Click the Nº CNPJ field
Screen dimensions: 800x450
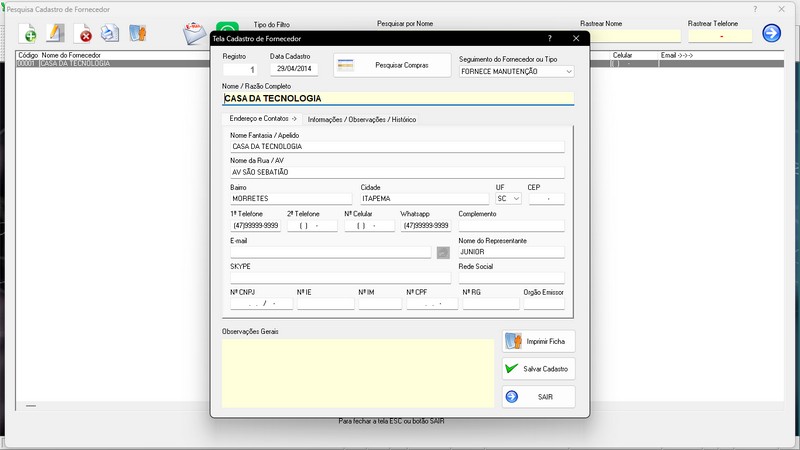[x=261, y=304]
